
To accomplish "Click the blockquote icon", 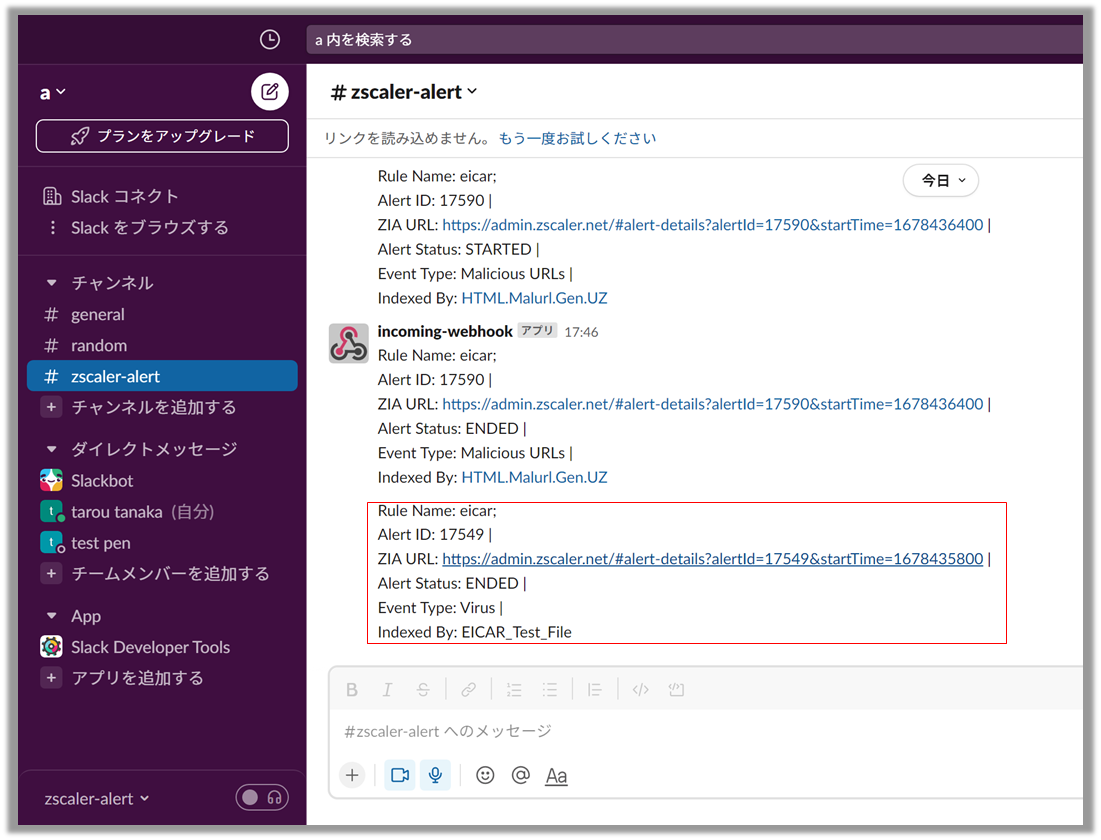I will click(x=595, y=690).
